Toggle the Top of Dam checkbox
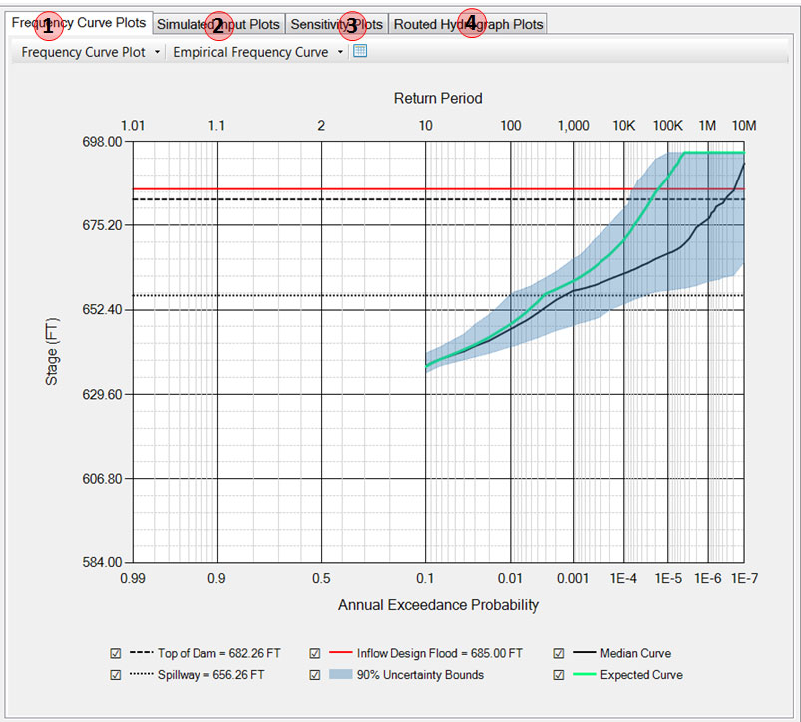Viewport: 801px width, 722px height. (116, 653)
